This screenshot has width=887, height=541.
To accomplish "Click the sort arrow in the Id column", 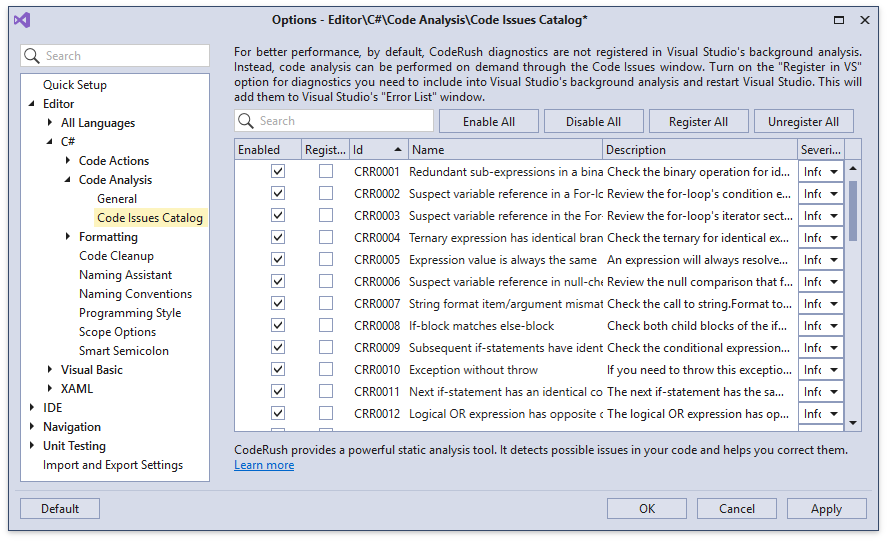I will pyautogui.click(x=398, y=150).
